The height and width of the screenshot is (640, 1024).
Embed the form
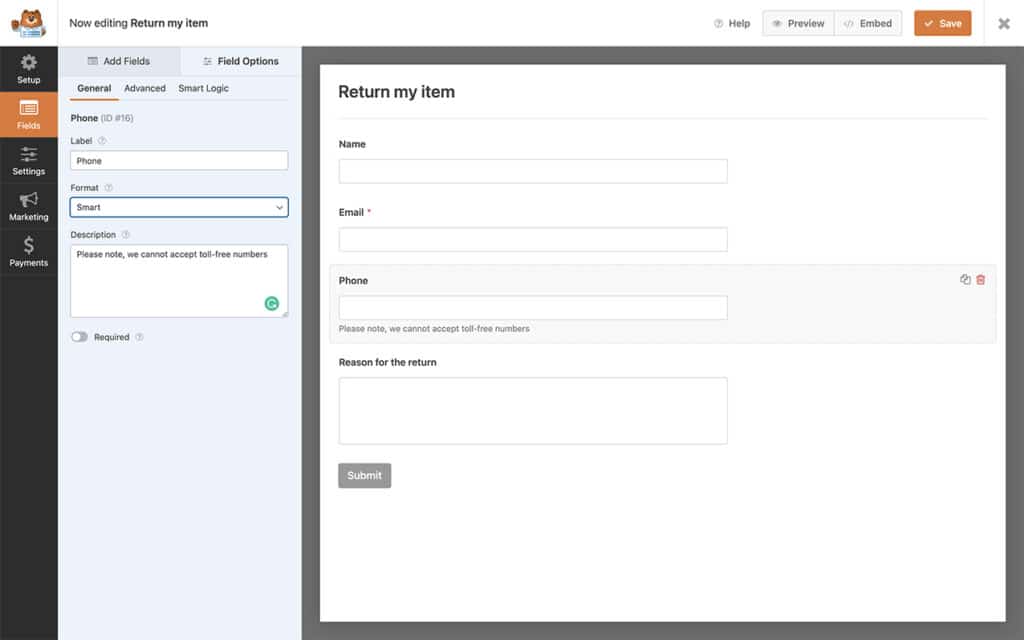867,23
